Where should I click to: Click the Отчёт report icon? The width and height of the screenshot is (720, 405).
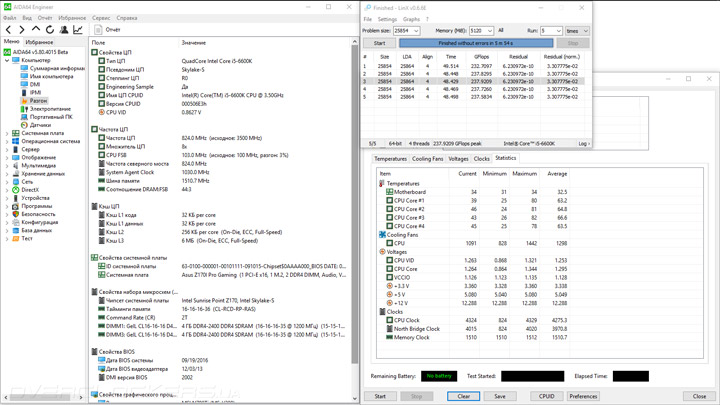[x=100, y=30]
